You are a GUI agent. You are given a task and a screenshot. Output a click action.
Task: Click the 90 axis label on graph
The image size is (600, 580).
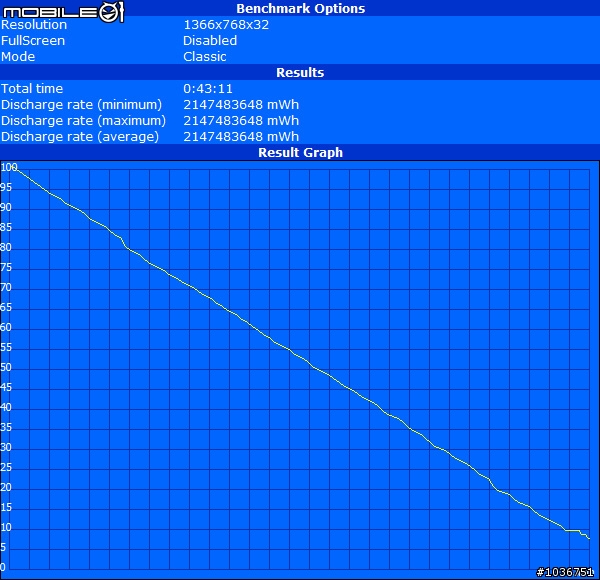[6, 207]
